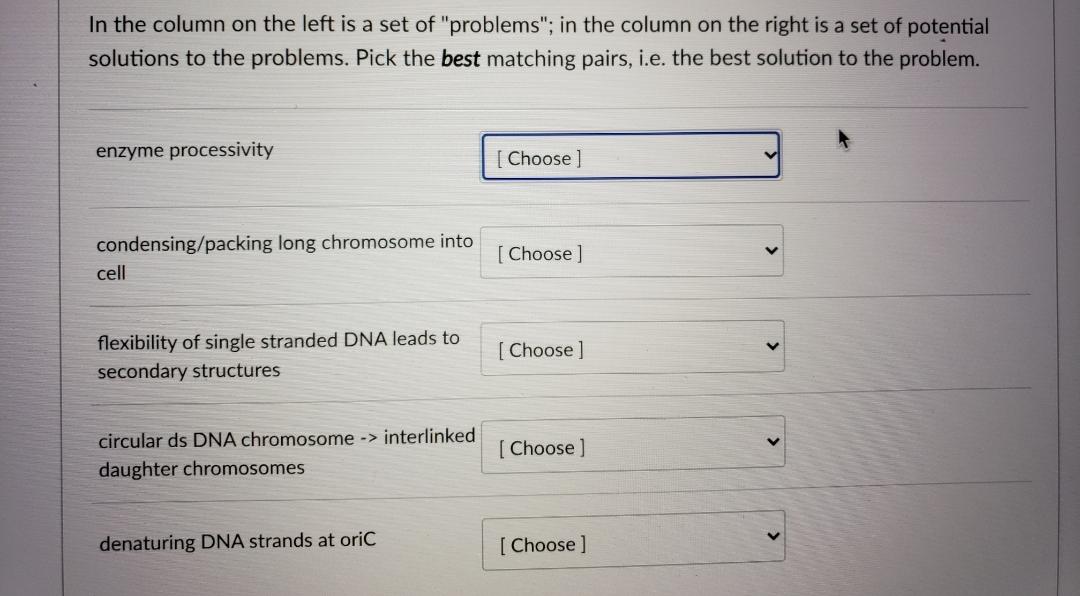Click the chevron on the secondary structures dropdown
The image size is (1080, 596).
tap(771, 346)
